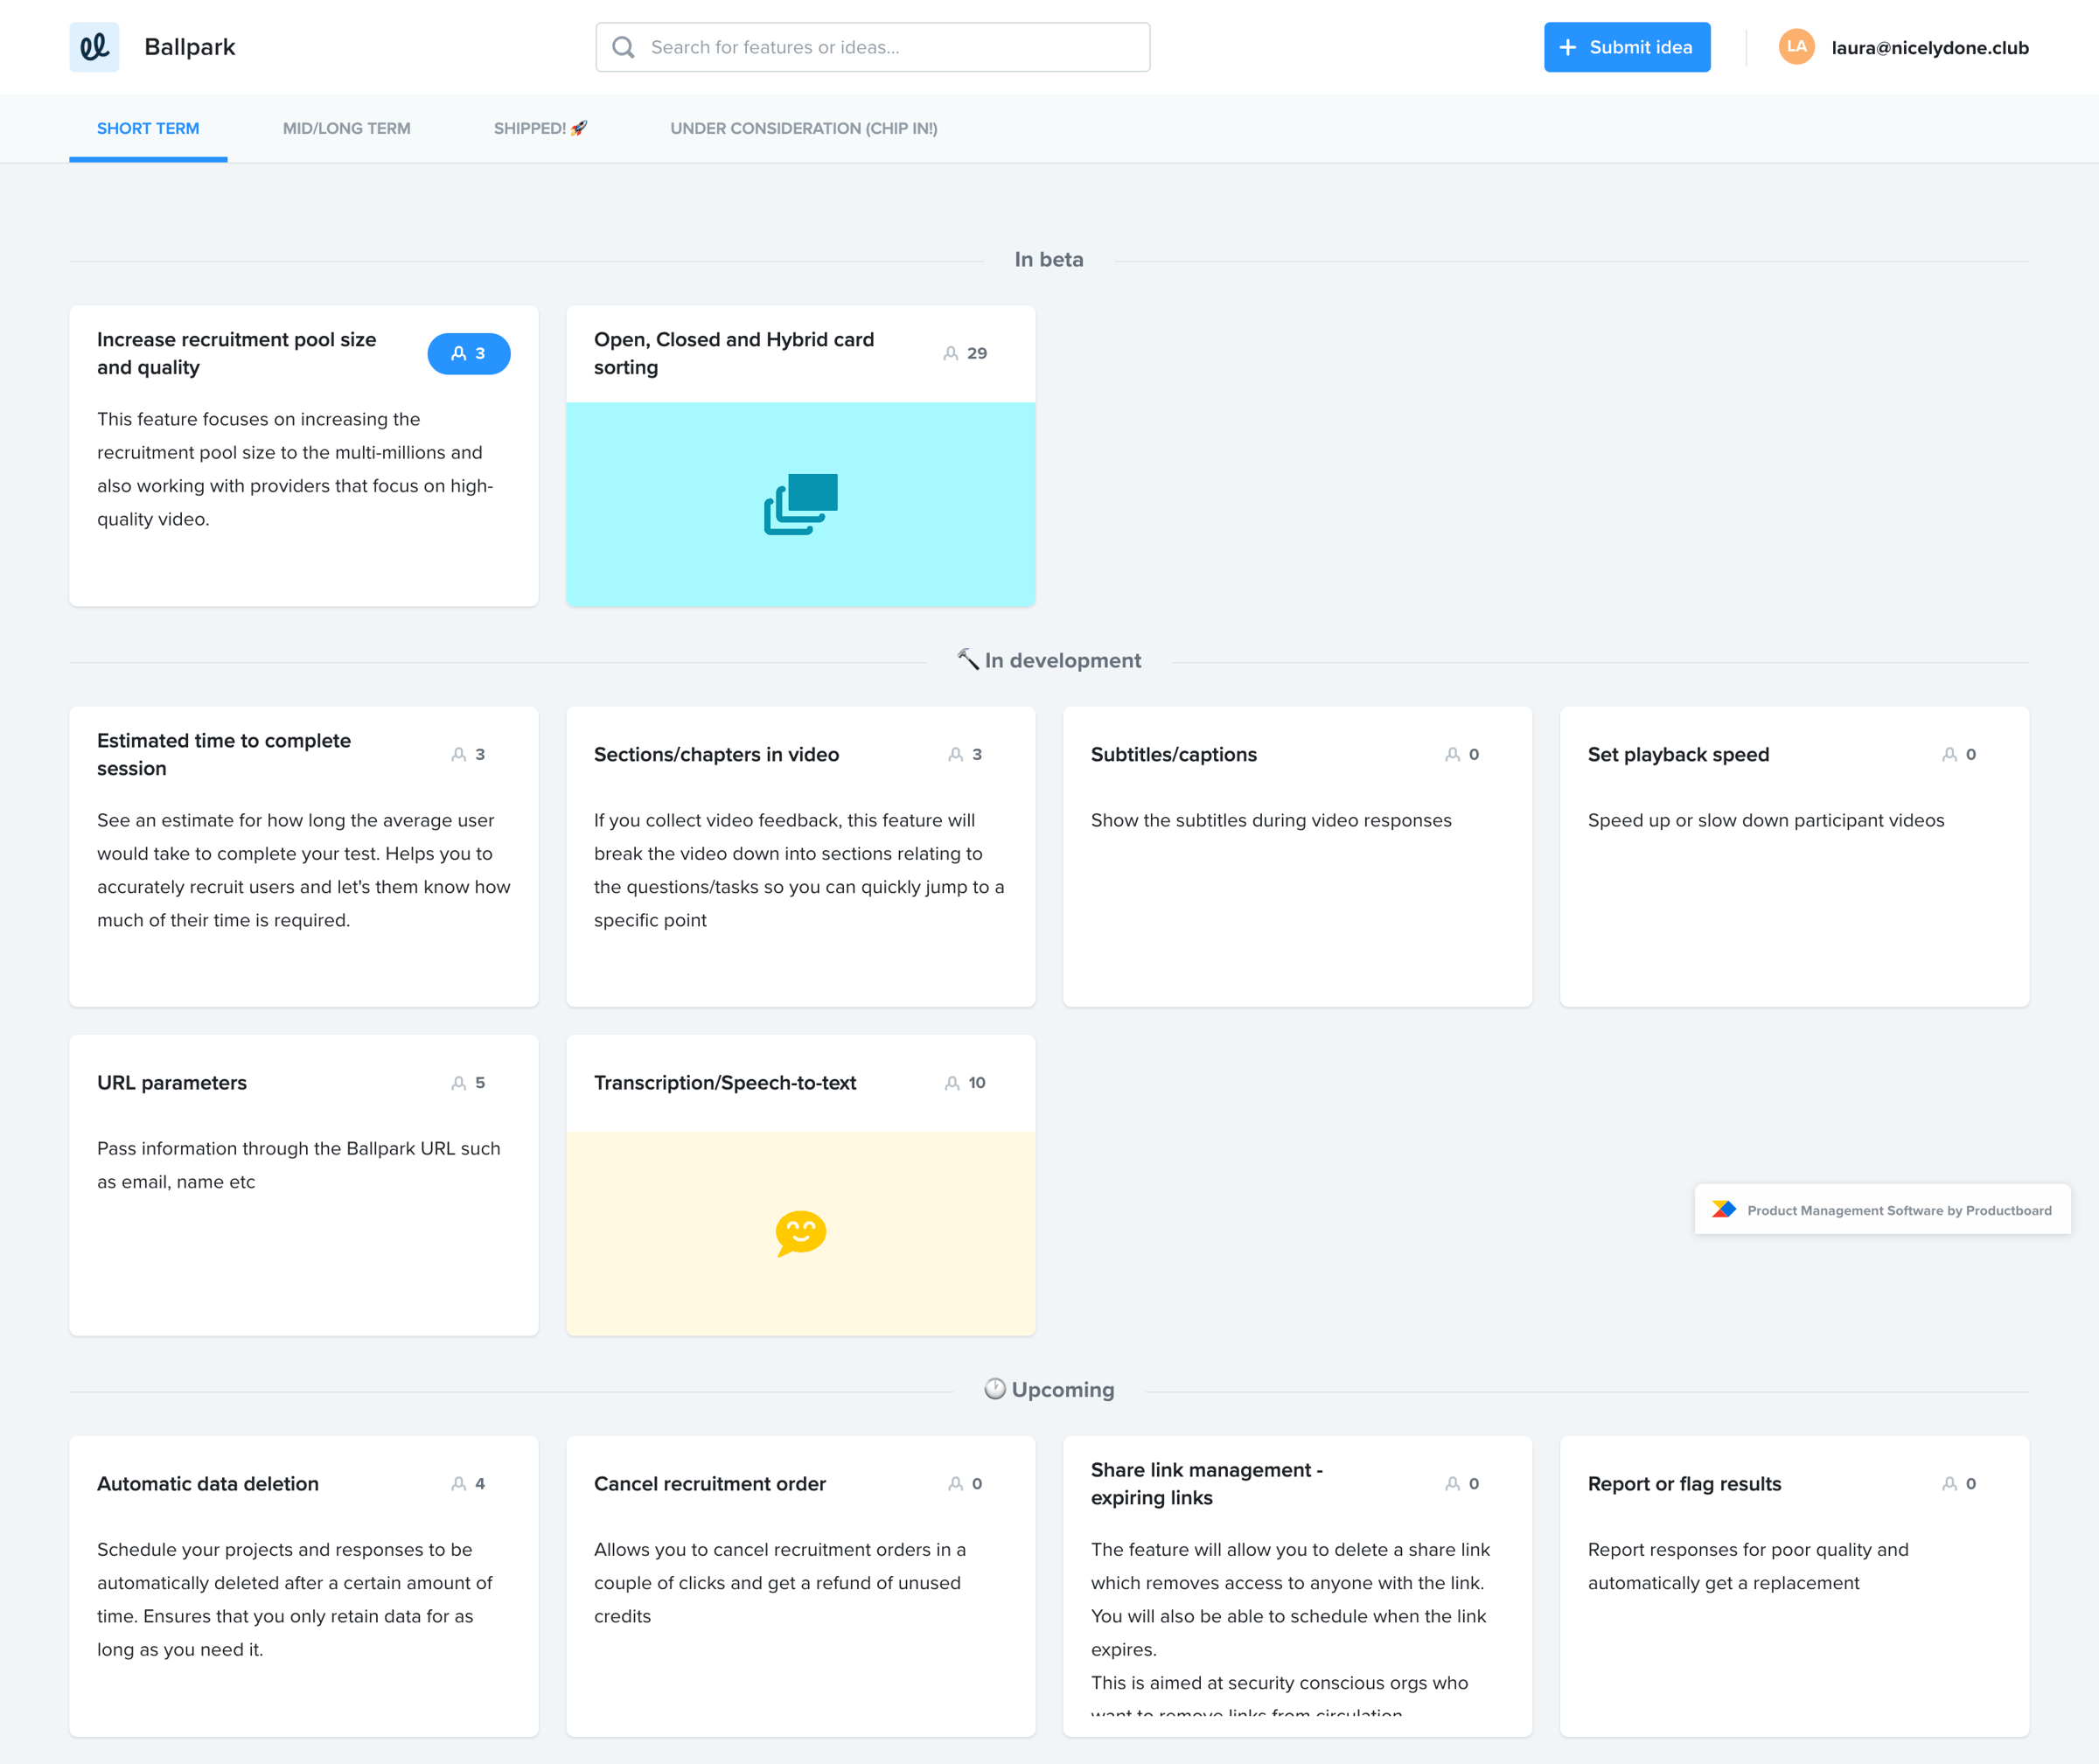Open URL parameters card title

tap(171, 1083)
